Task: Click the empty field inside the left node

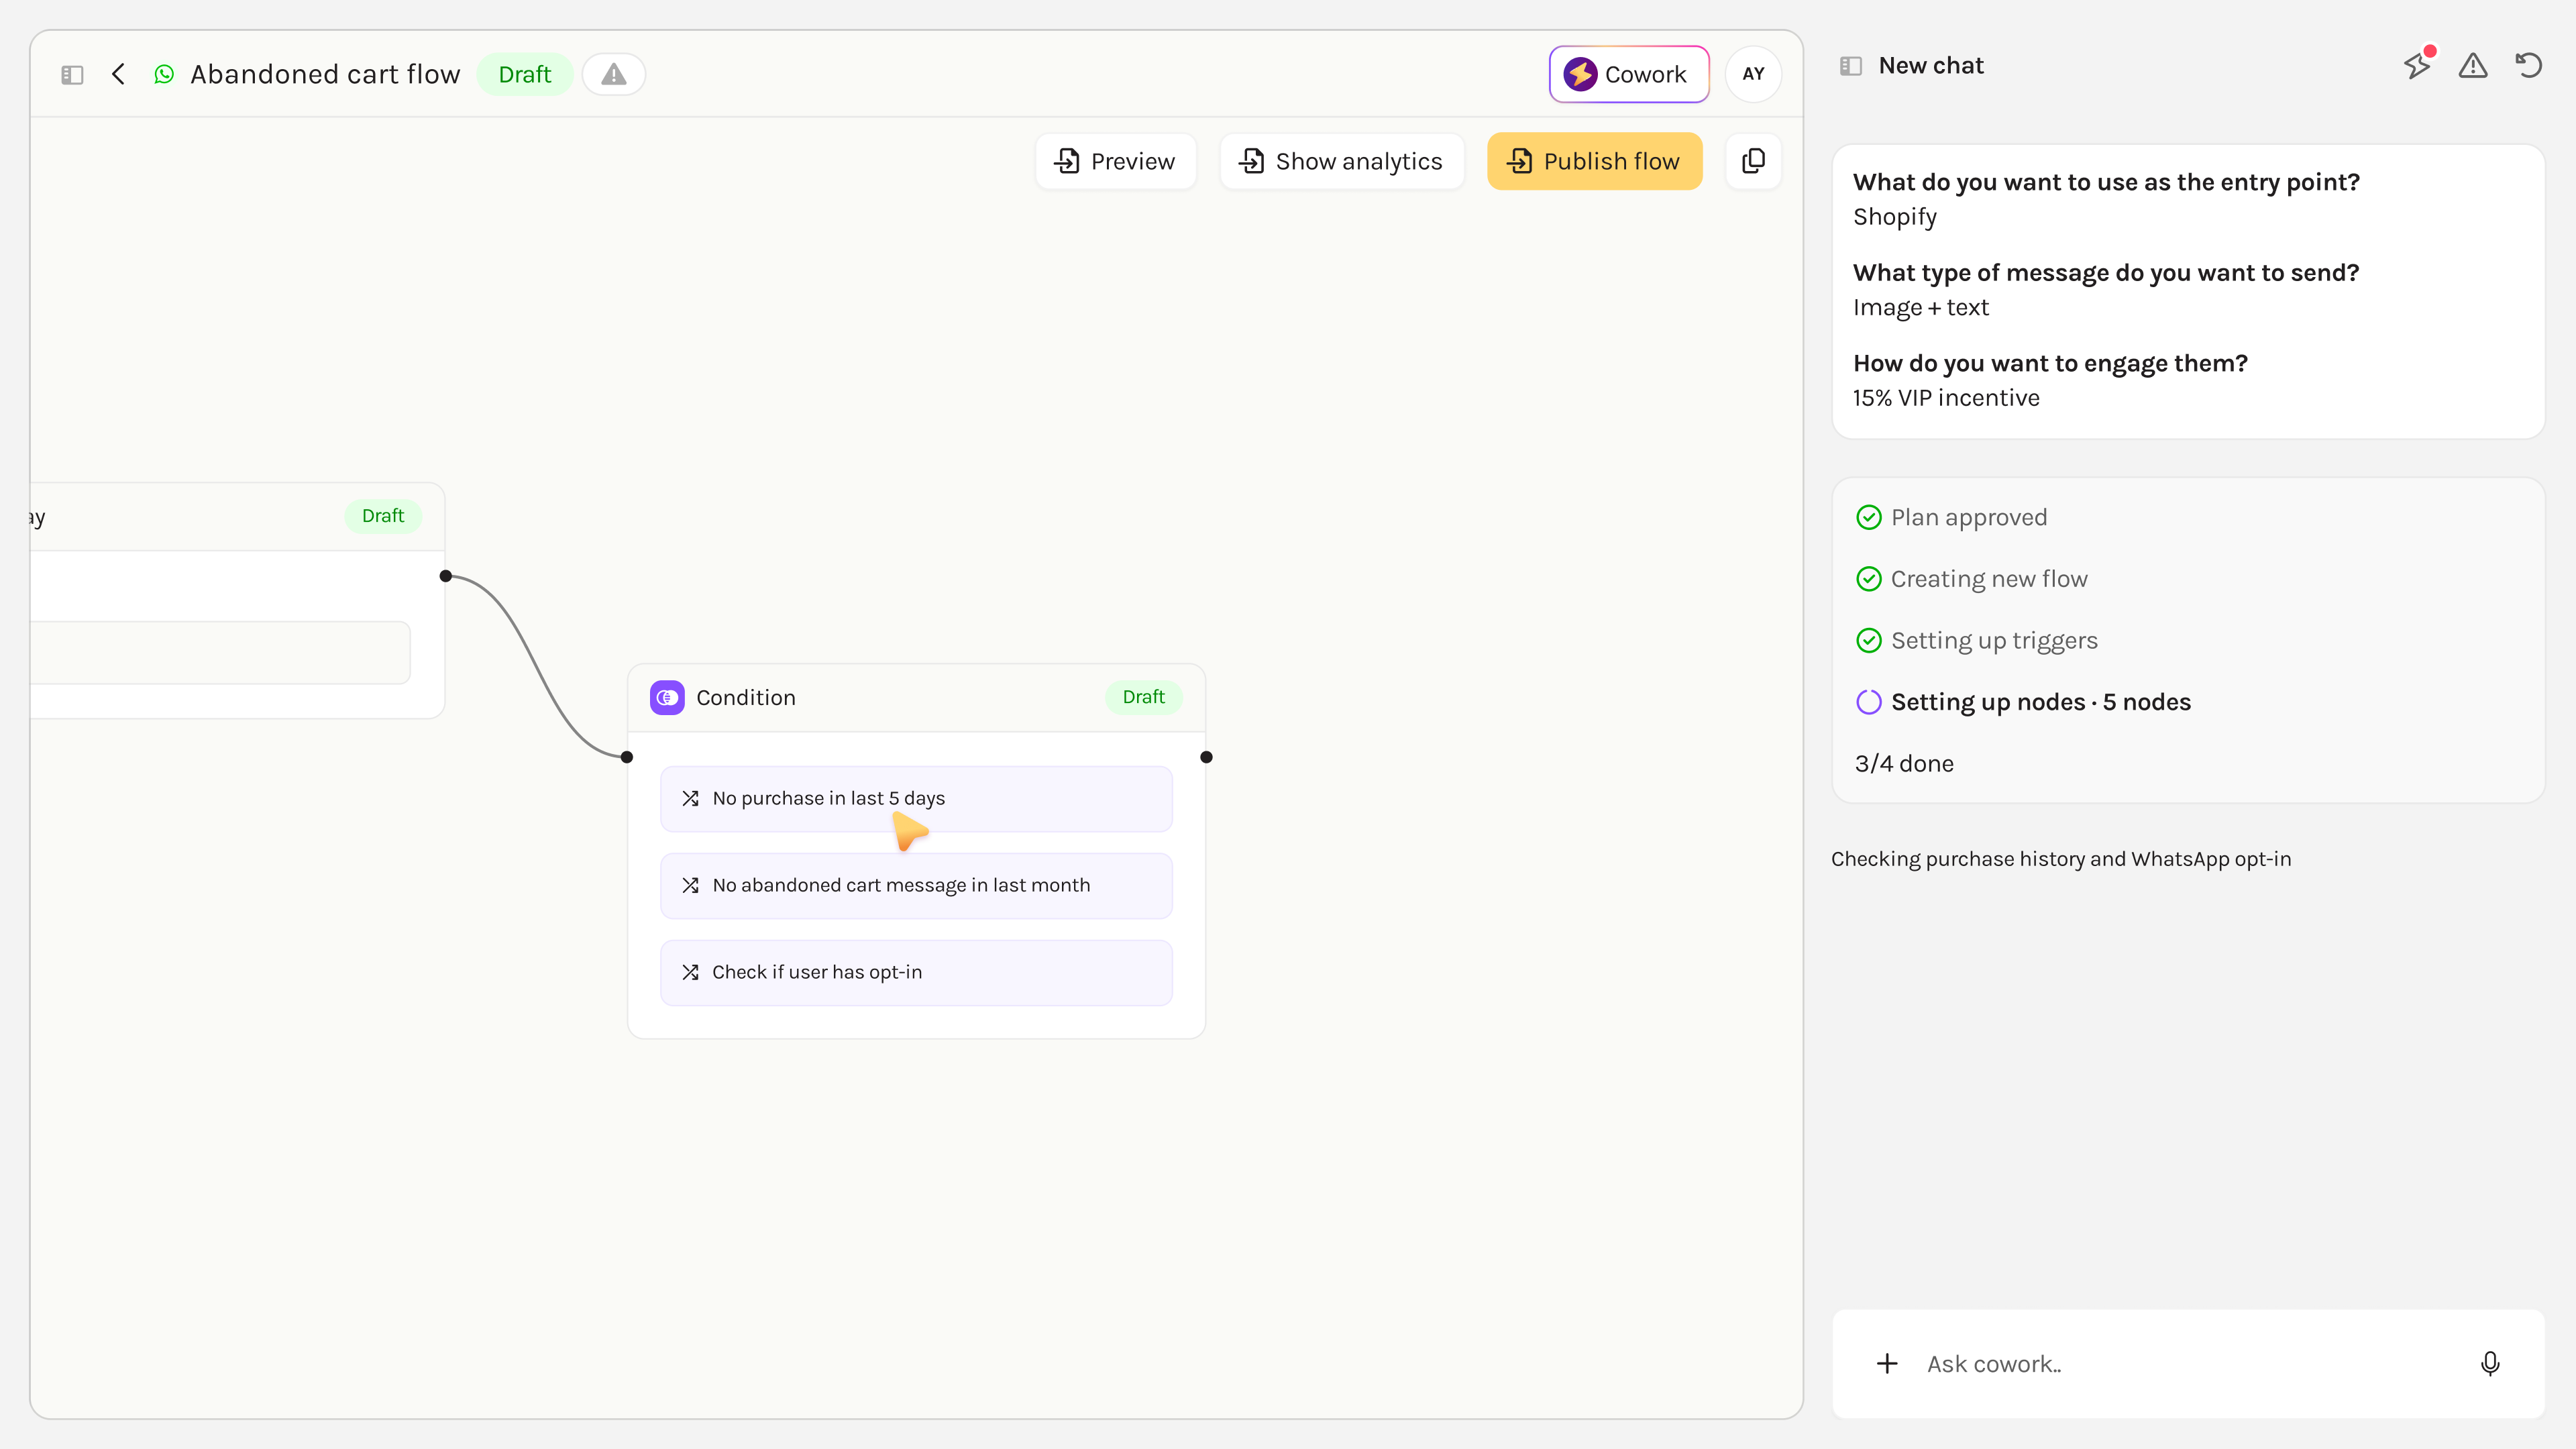Action: click(220, 653)
